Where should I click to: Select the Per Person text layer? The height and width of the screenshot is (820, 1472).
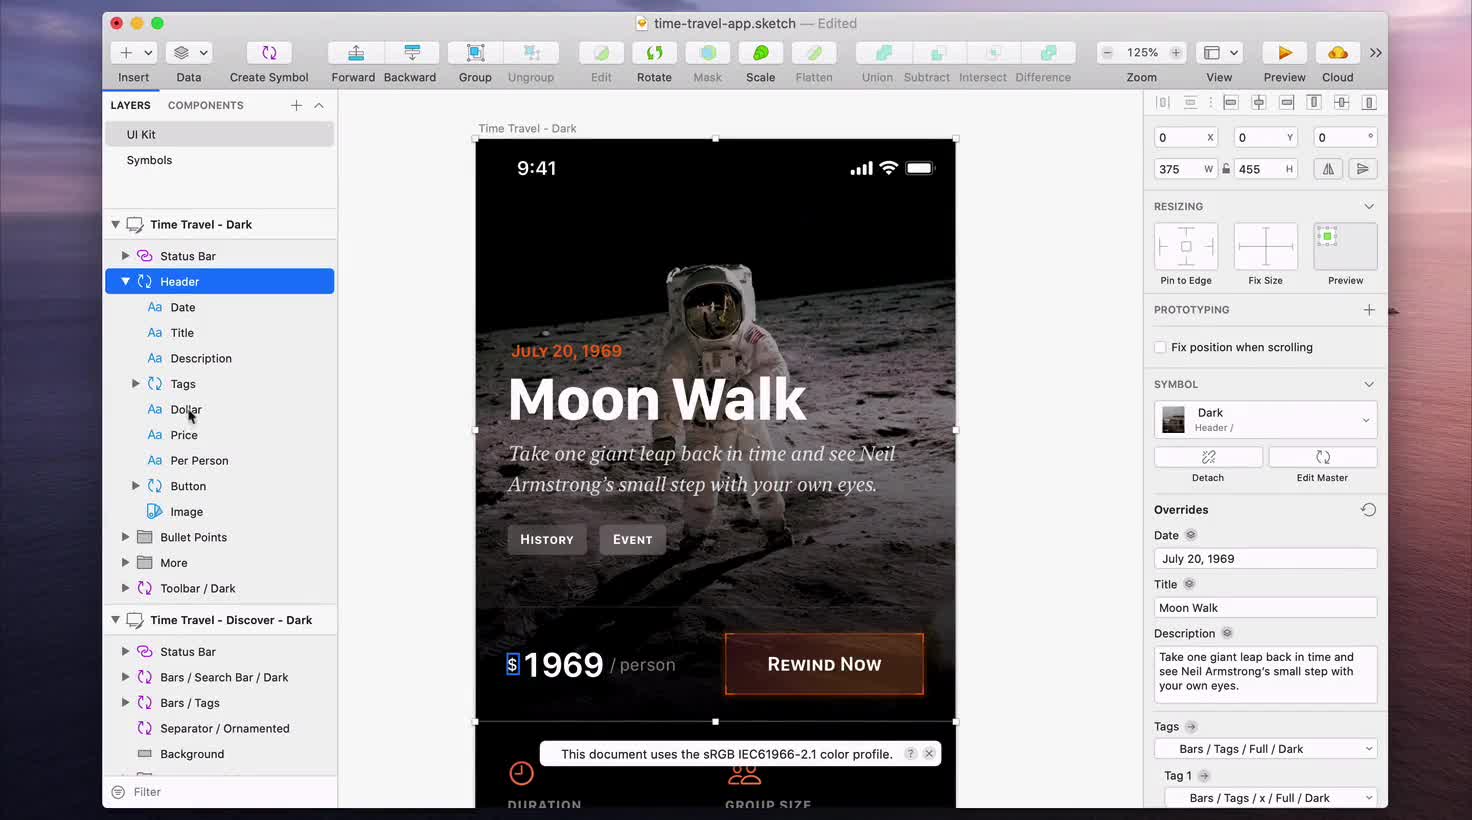tap(199, 461)
